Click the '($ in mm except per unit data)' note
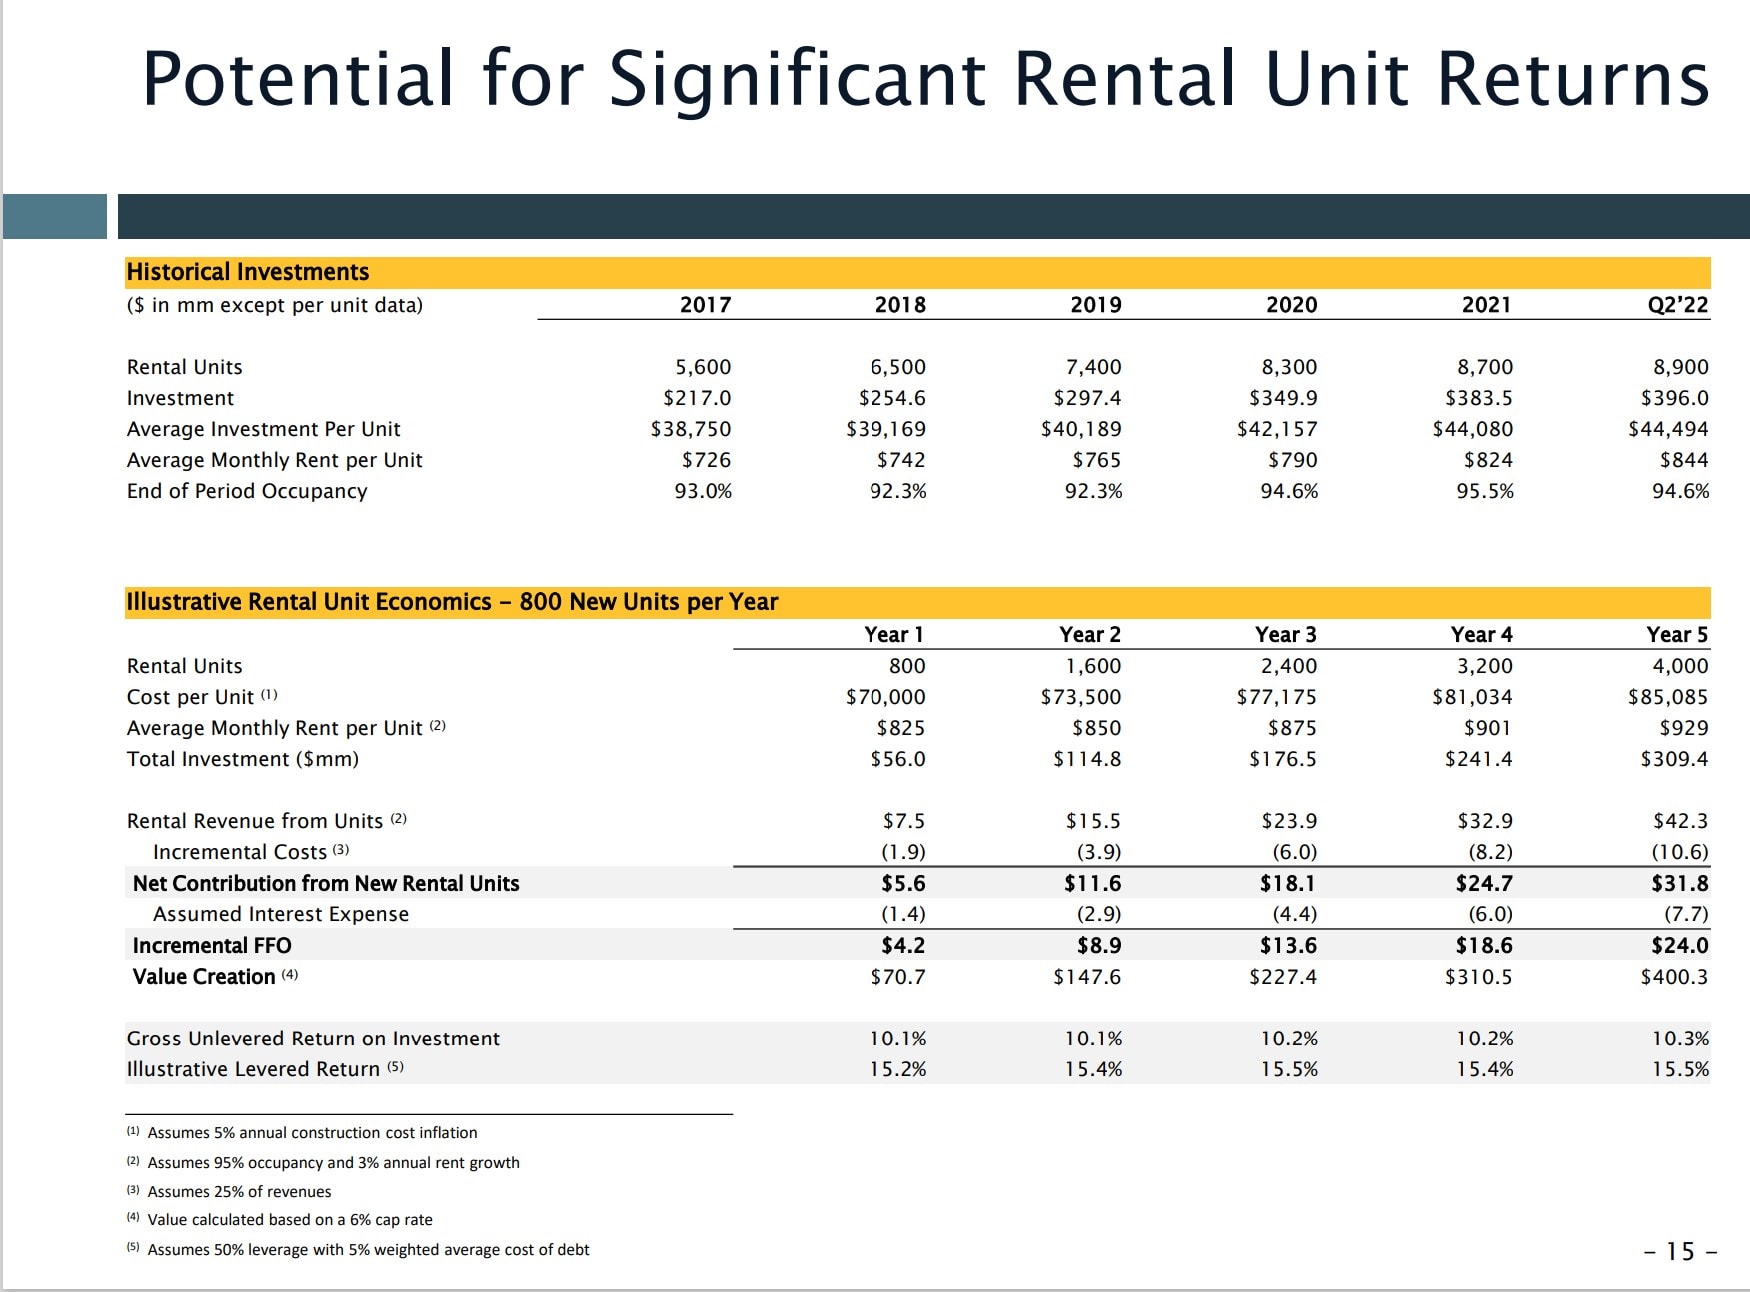1750x1292 pixels. (x=275, y=305)
